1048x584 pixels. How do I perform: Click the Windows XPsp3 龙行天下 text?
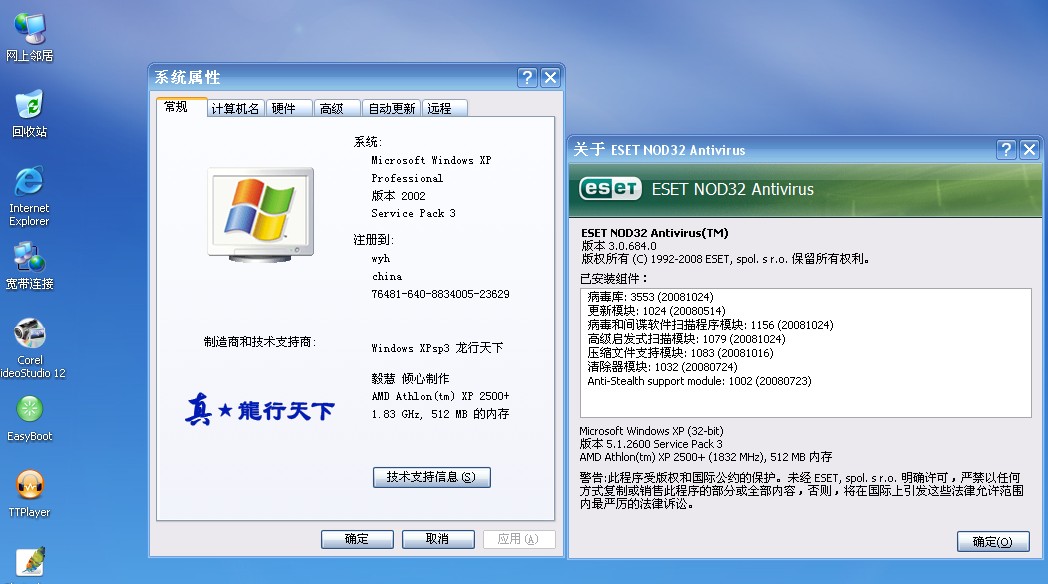coord(437,348)
